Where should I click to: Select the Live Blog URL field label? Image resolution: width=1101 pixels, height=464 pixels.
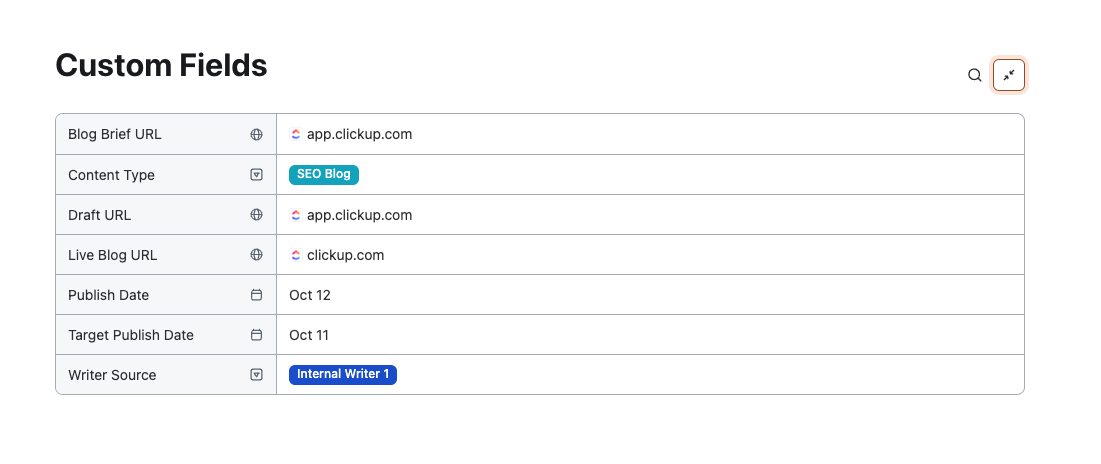[x=112, y=255]
